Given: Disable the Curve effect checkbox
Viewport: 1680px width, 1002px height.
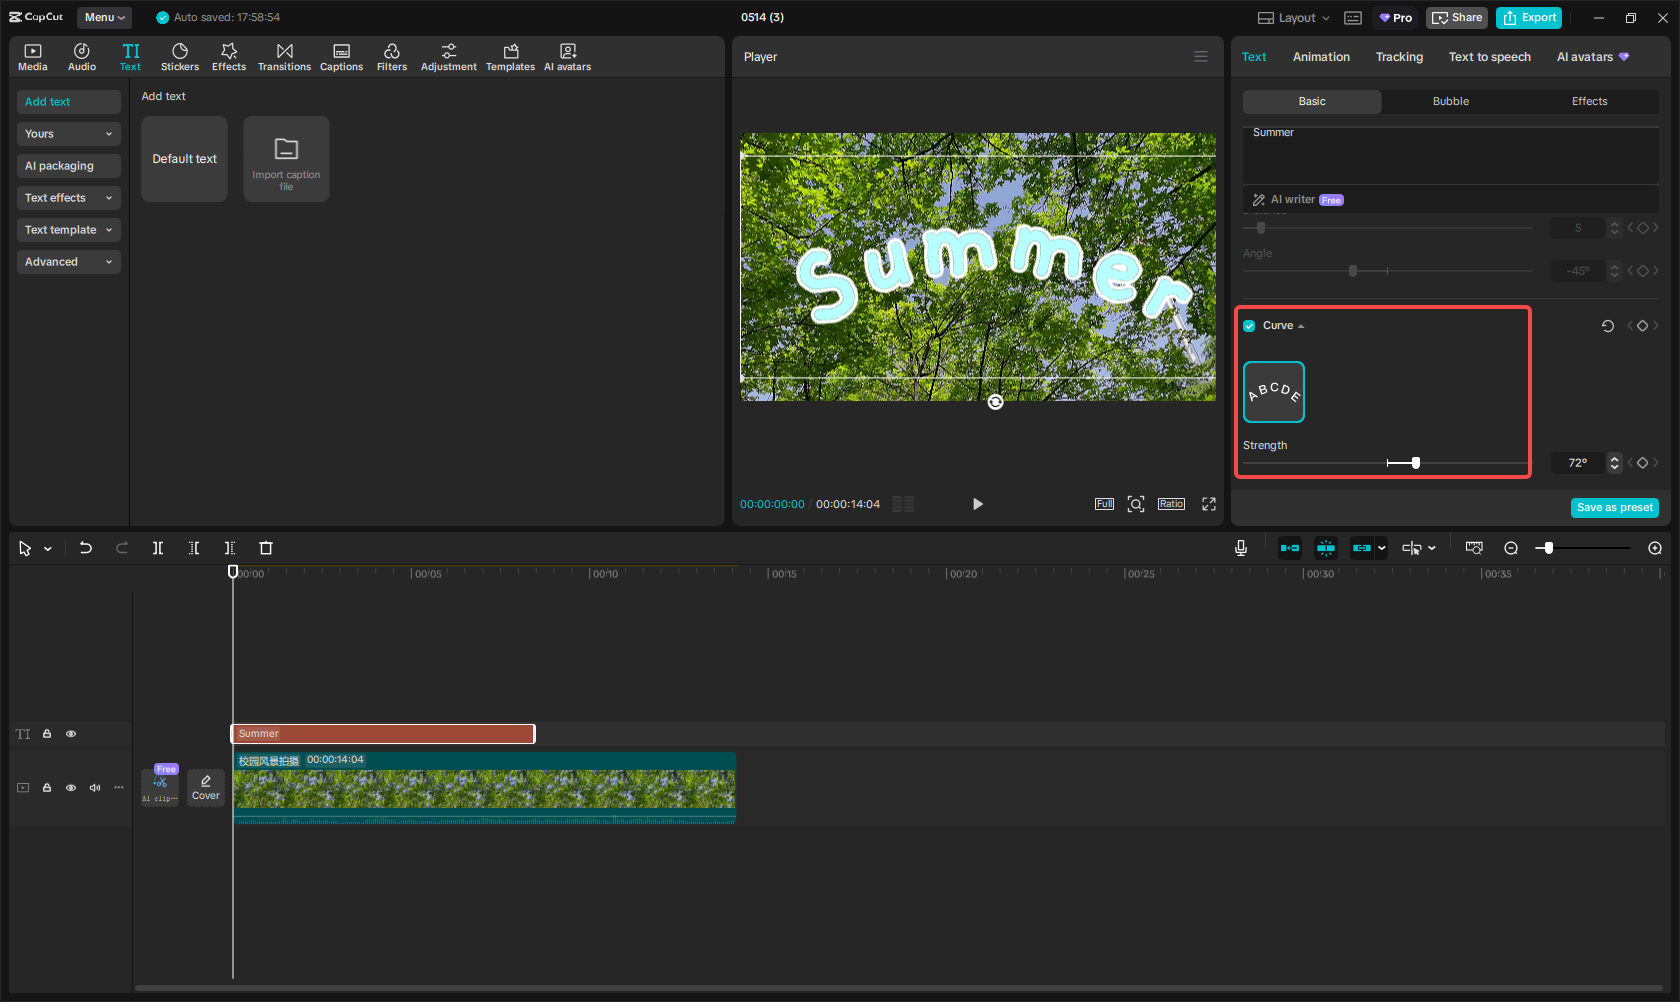Looking at the screenshot, I should click(x=1248, y=325).
